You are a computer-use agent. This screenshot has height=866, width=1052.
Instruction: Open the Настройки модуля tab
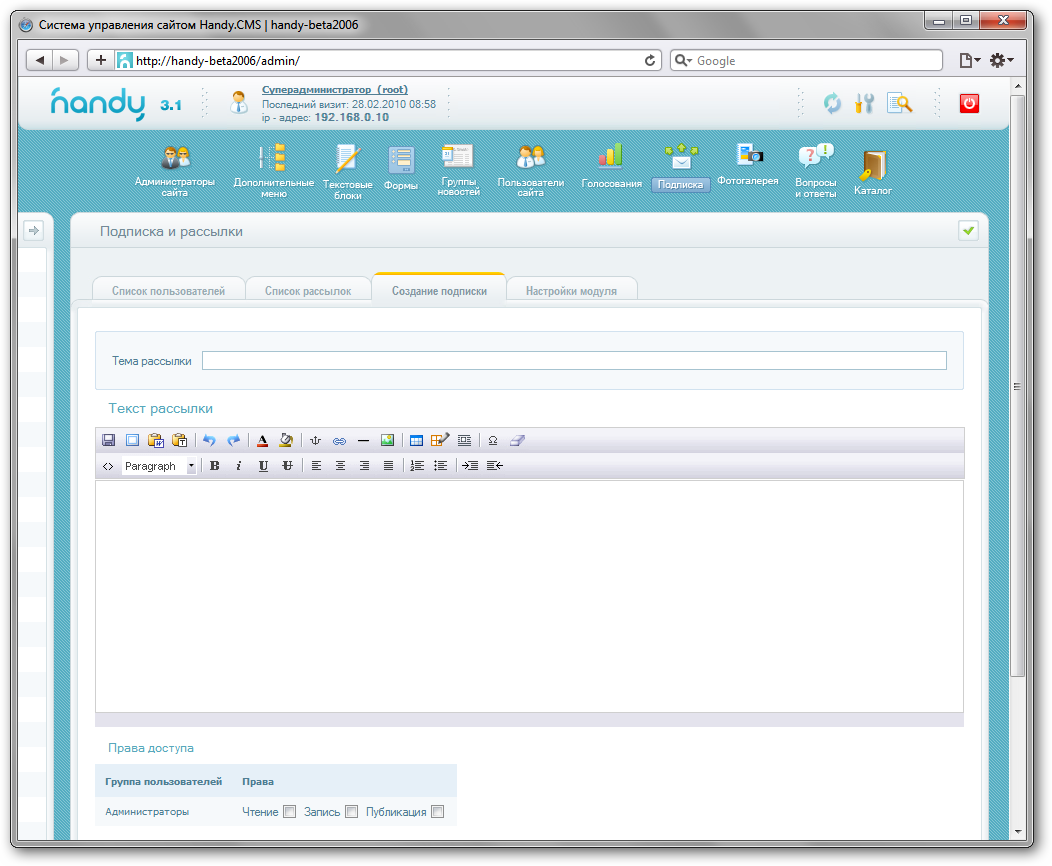point(571,291)
